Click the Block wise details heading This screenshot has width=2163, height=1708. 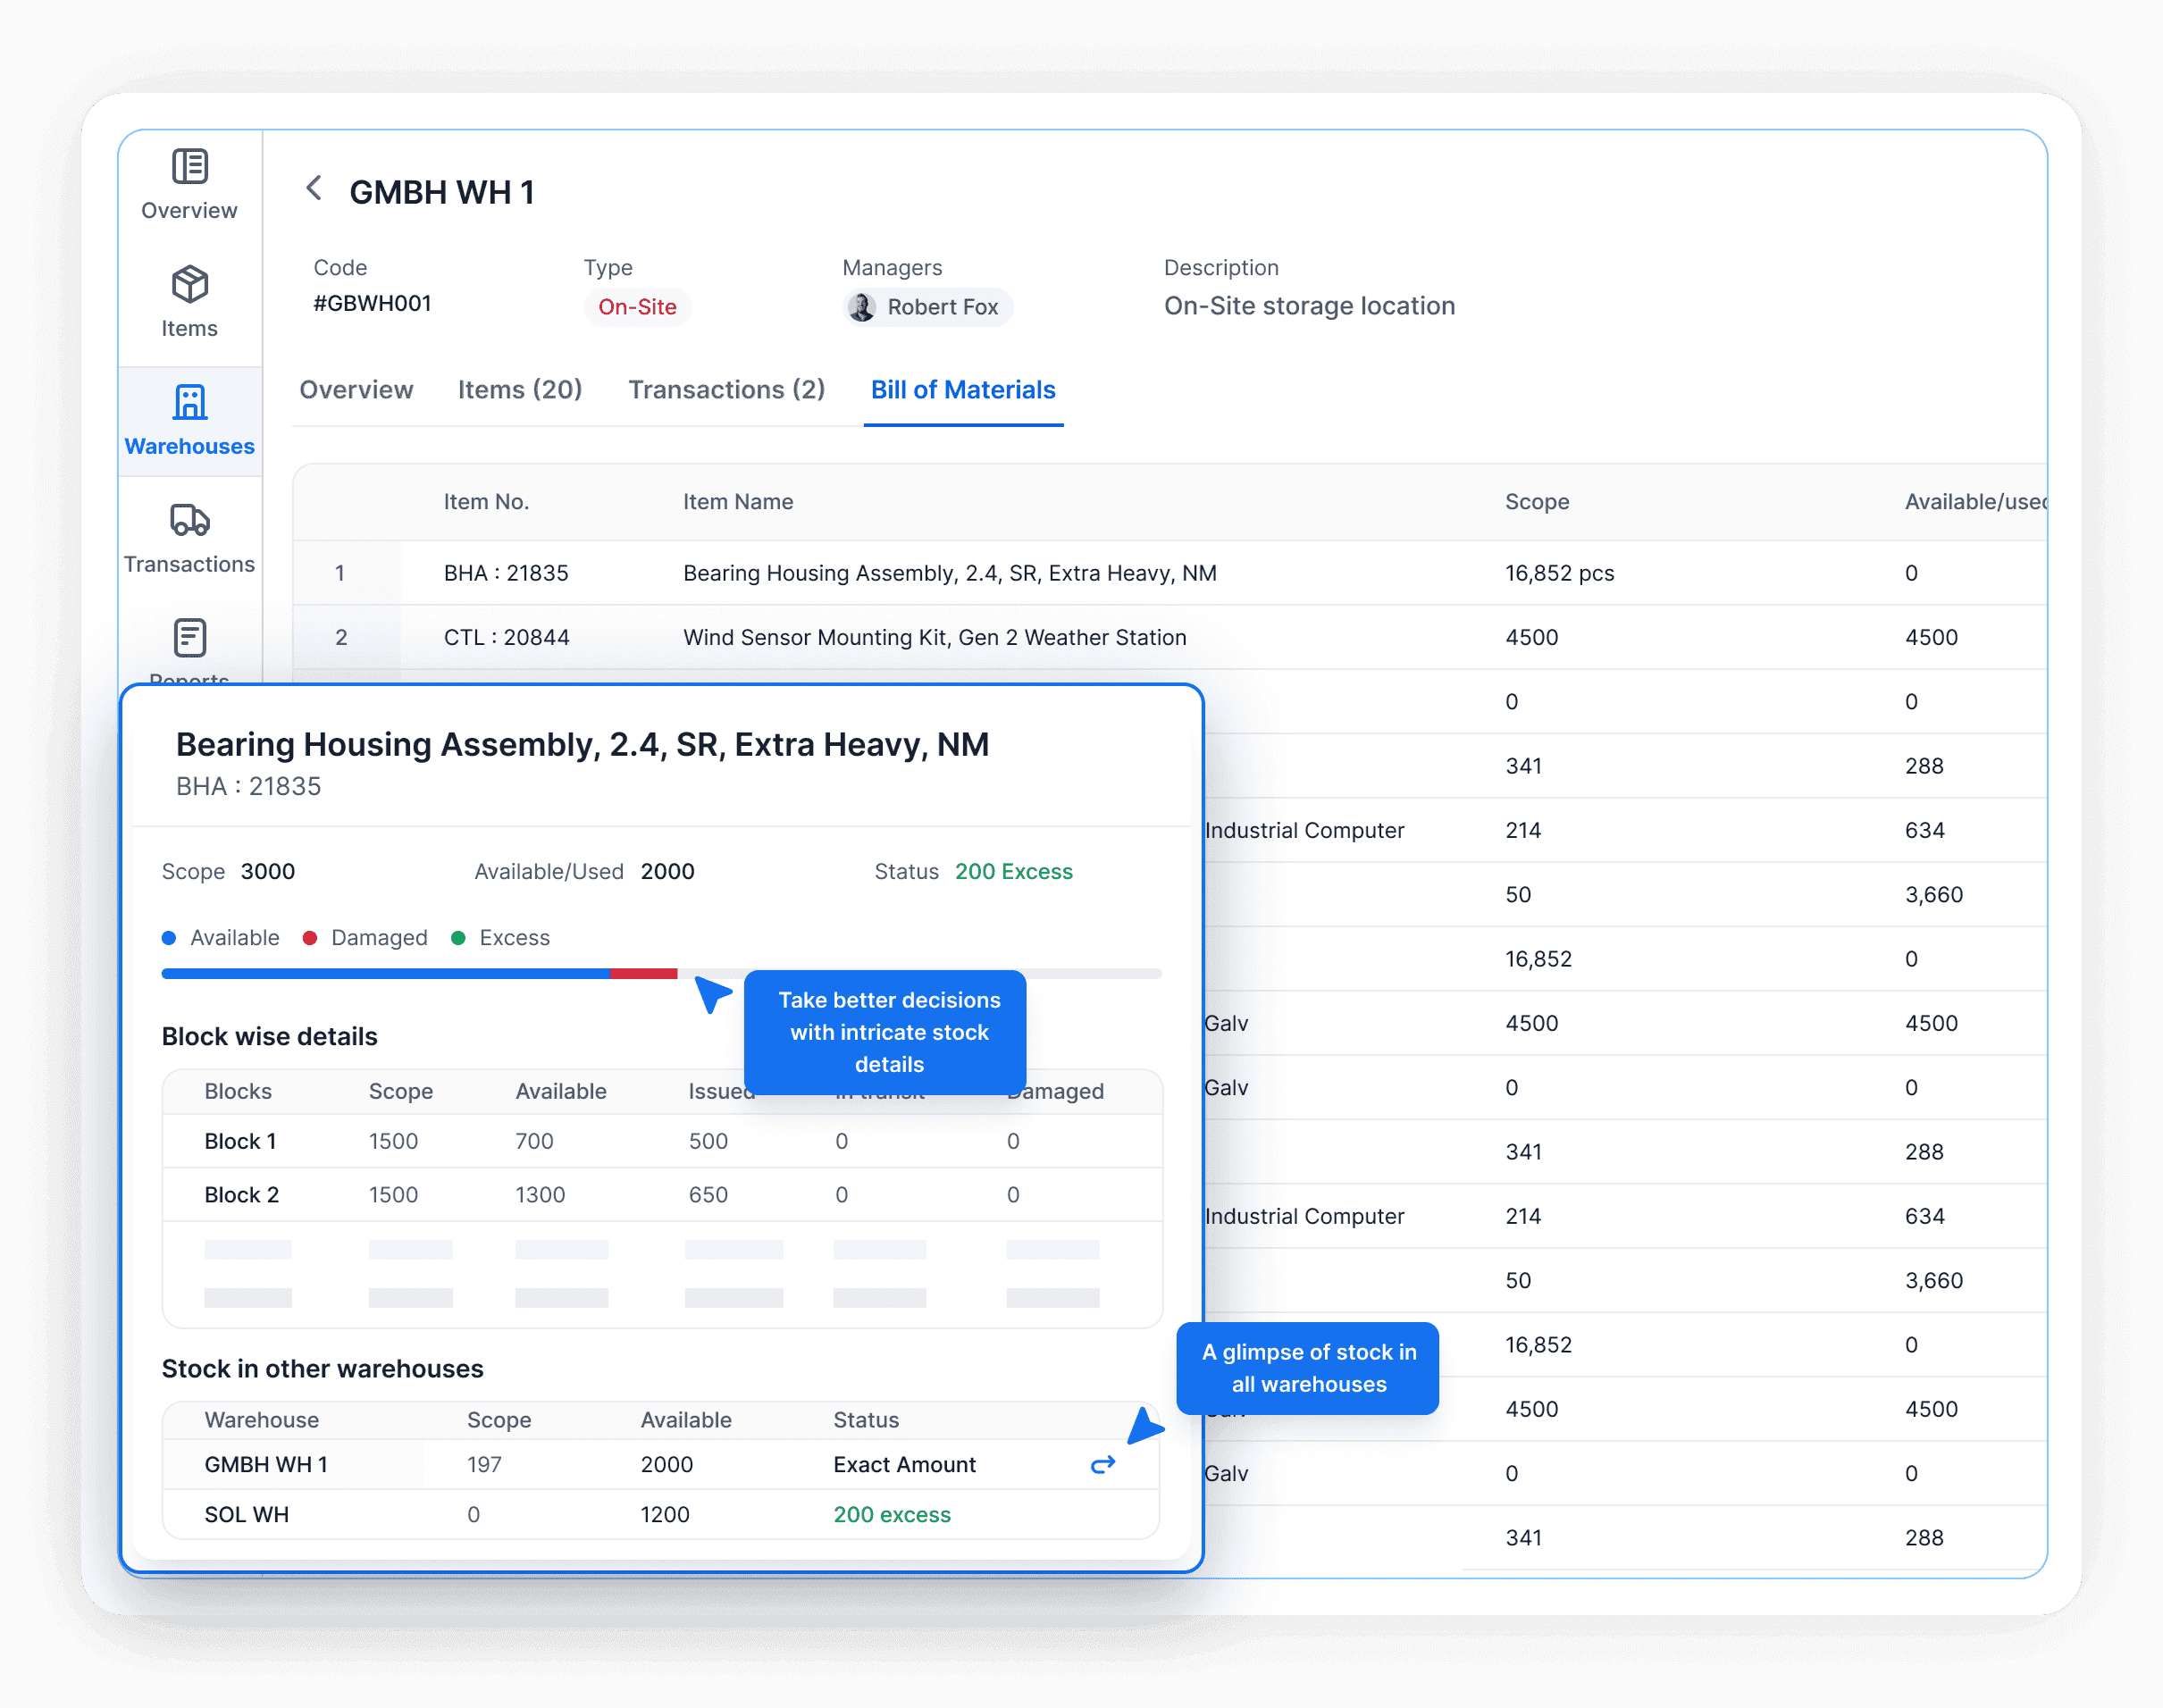[x=270, y=1036]
